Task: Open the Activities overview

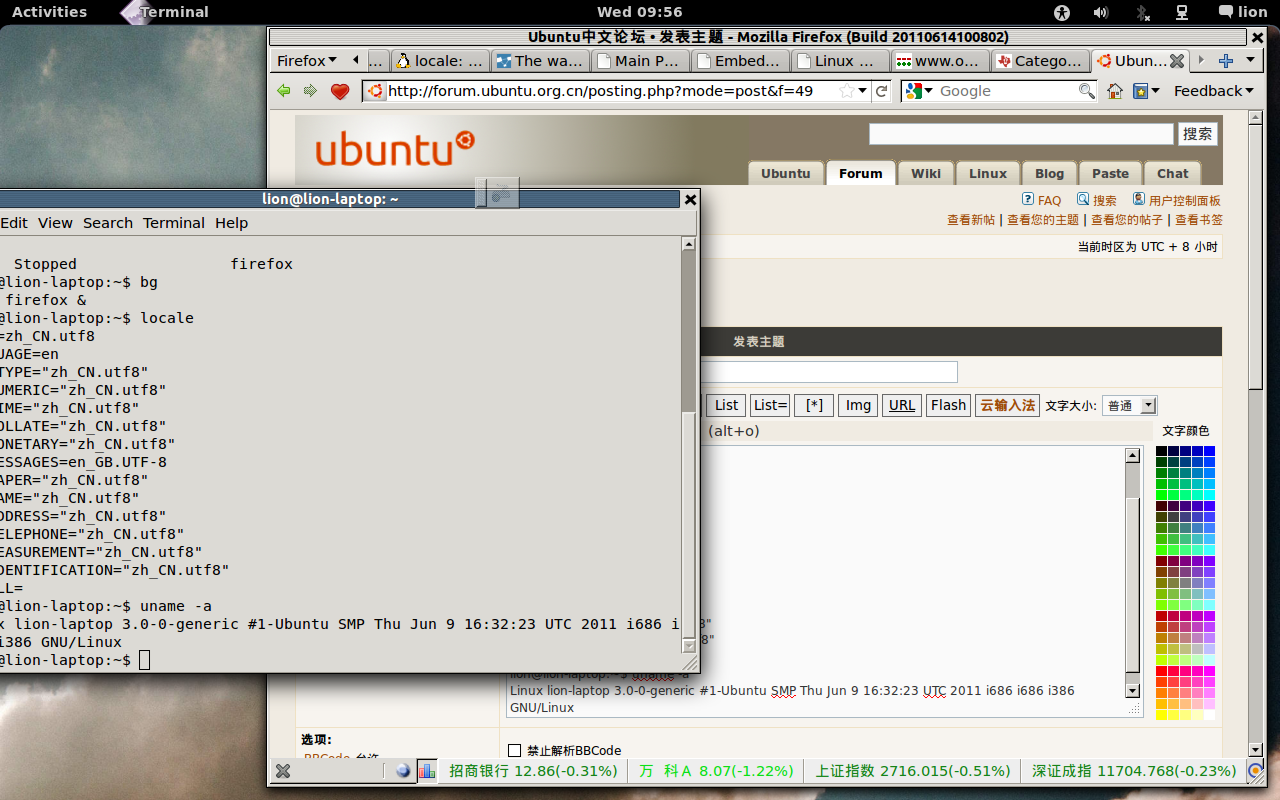Action: click(49, 12)
